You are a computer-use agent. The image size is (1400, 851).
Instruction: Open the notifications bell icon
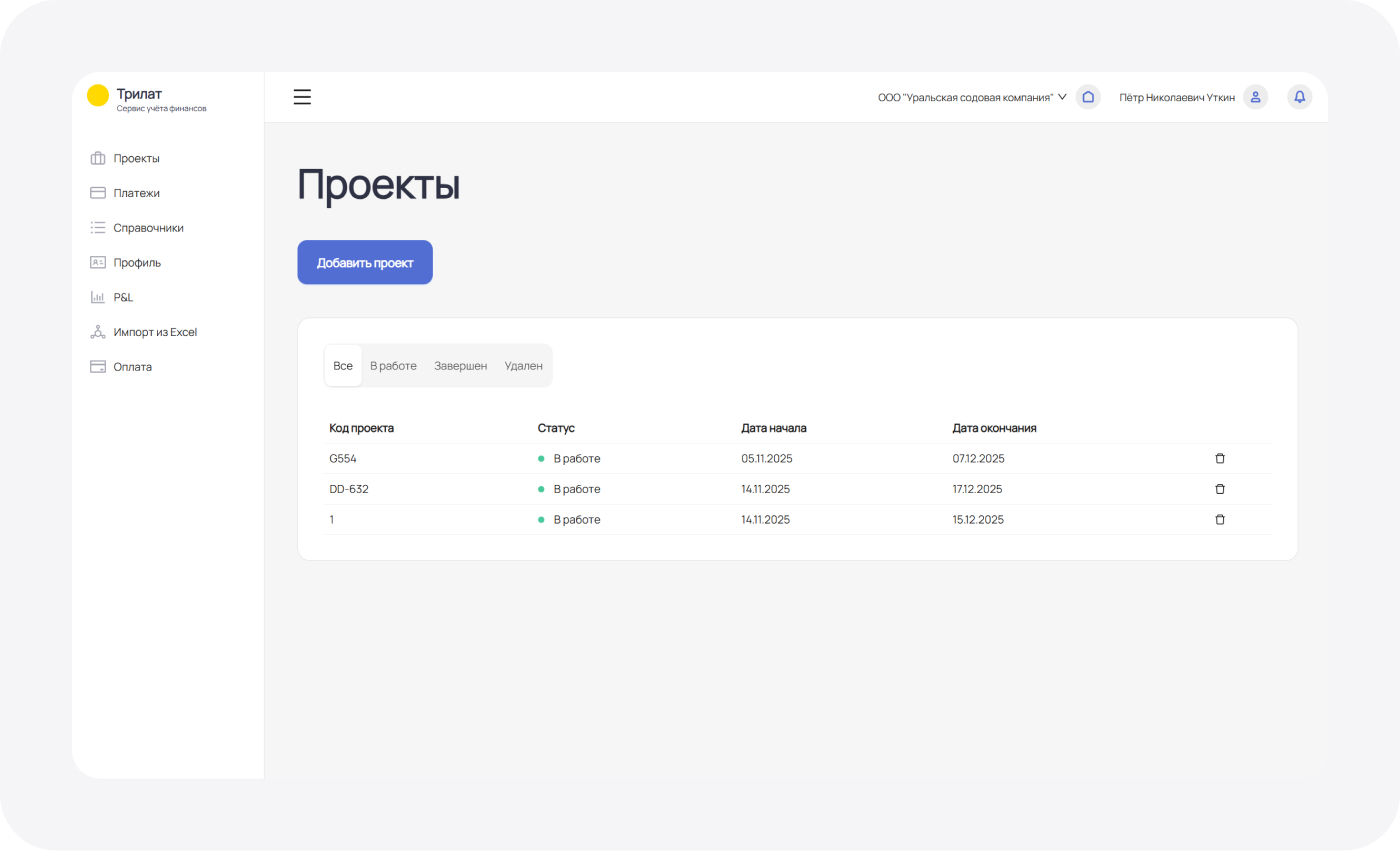(x=1299, y=97)
